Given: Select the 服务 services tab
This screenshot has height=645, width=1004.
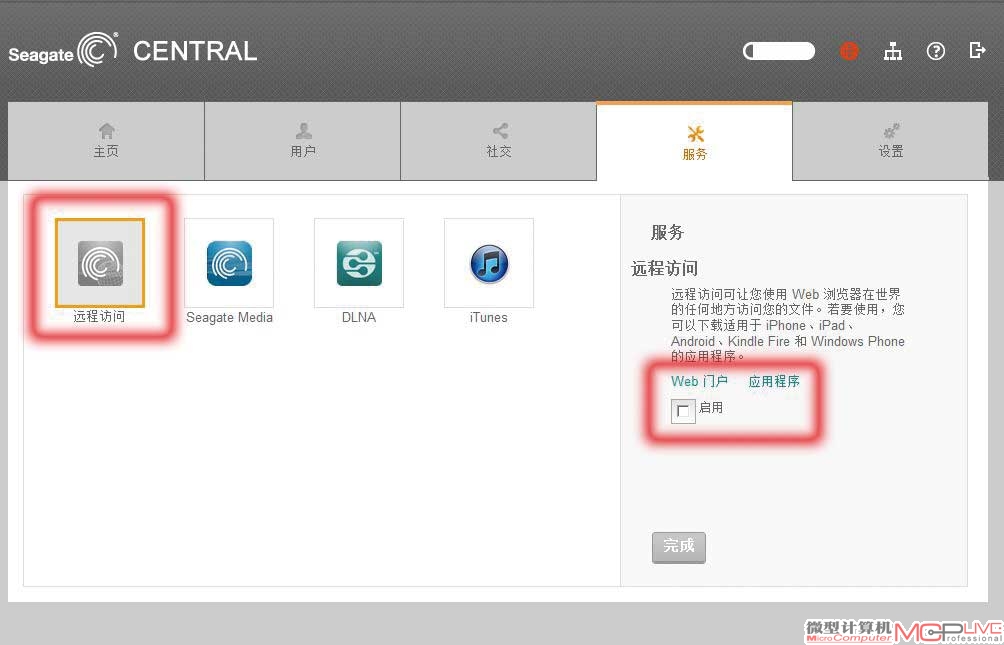Looking at the screenshot, I should (695, 141).
